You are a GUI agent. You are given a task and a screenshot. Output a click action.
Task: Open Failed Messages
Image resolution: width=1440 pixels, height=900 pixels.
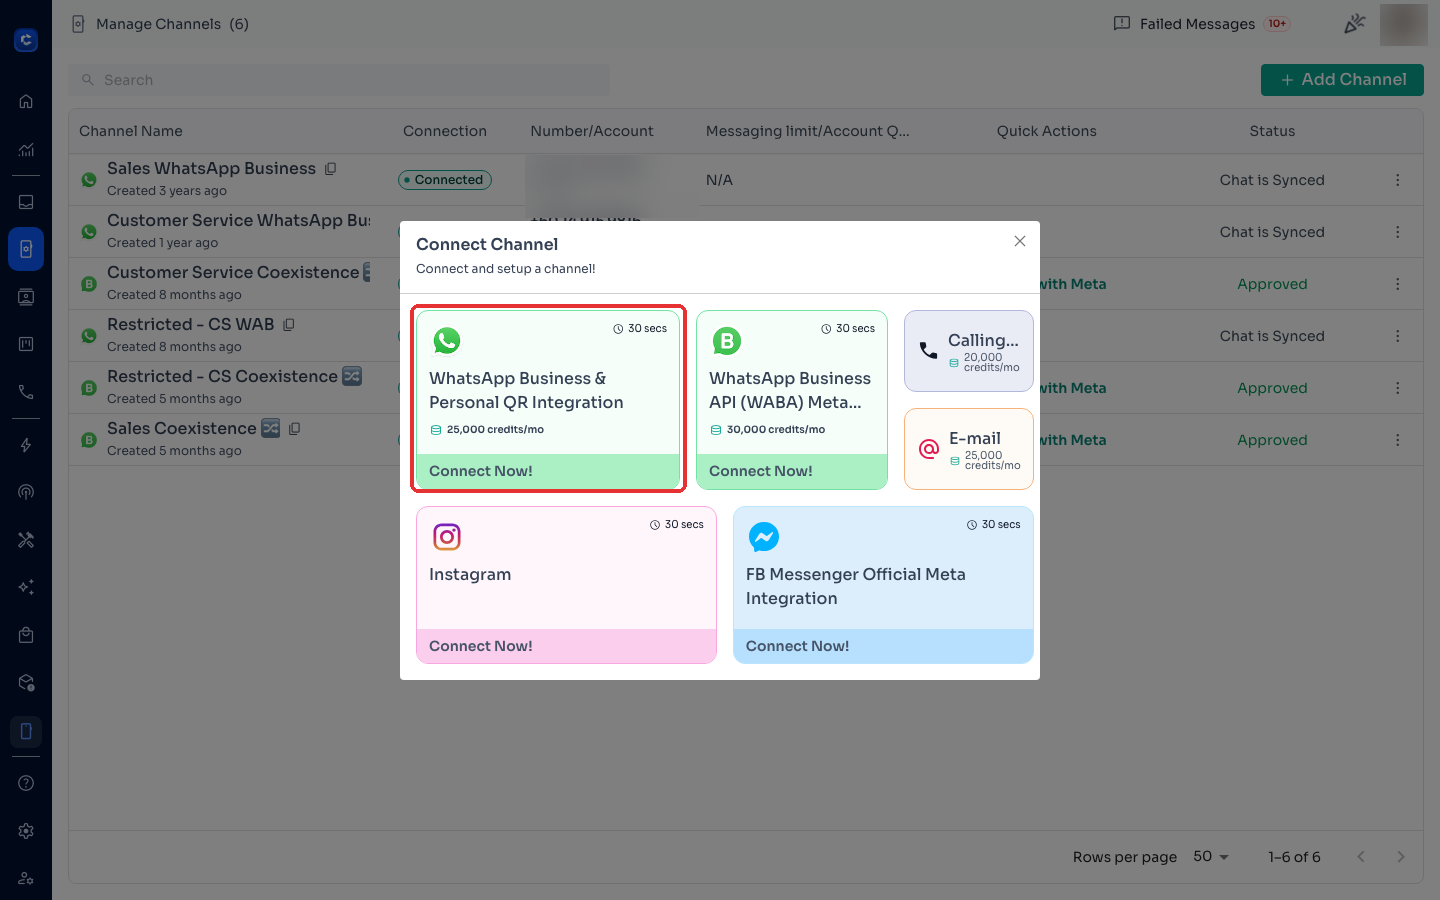[x=1201, y=24]
